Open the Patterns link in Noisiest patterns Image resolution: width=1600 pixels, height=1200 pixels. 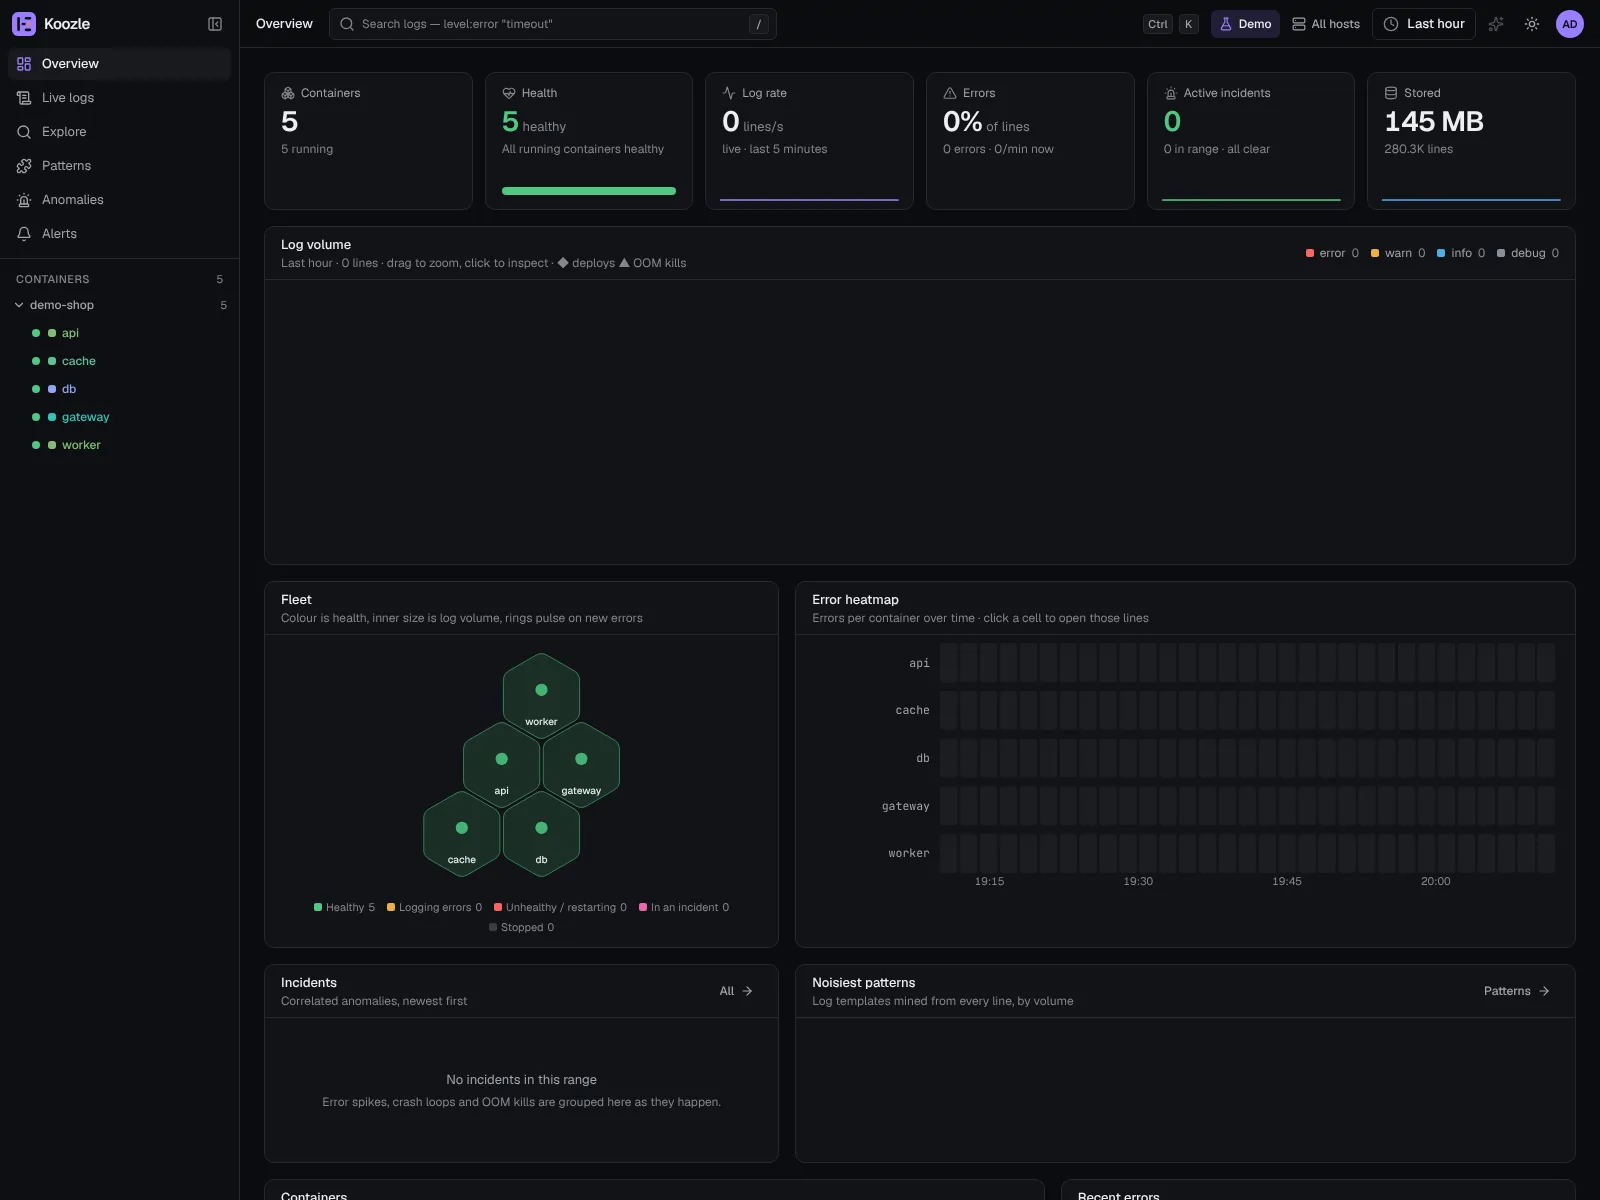point(1516,991)
